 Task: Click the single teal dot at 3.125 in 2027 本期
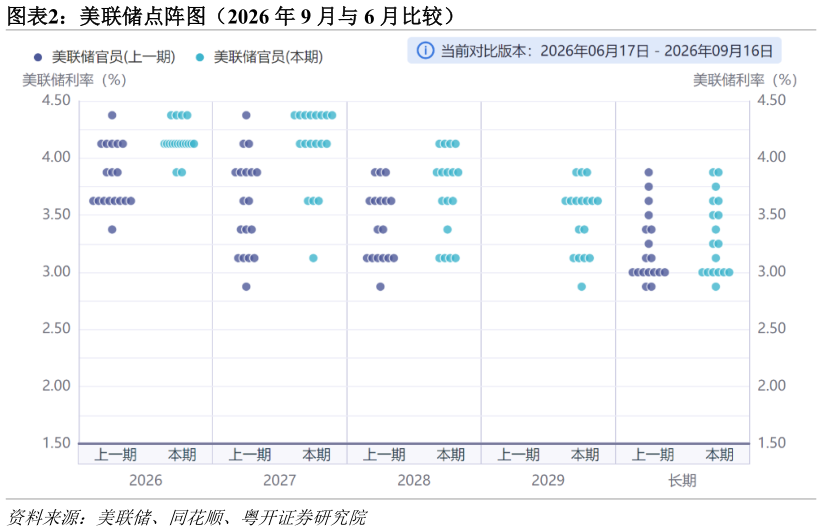[x=313, y=258]
